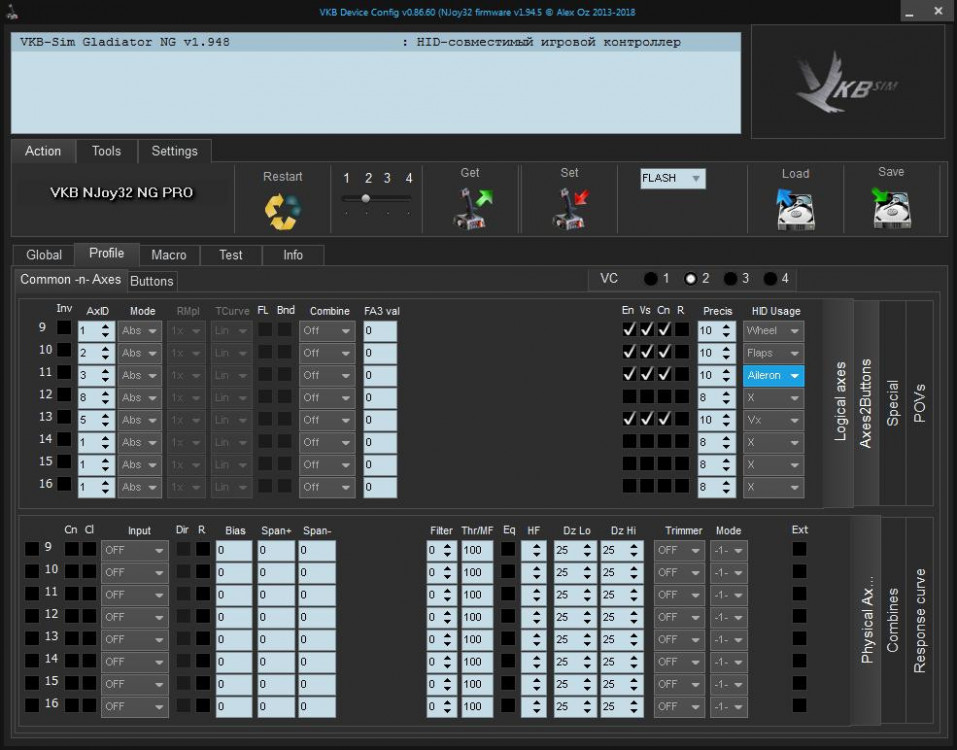The width and height of the screenshot is (957, 750).
Task: Click the Get joystick icon
Action: click(x=471, y=208)
